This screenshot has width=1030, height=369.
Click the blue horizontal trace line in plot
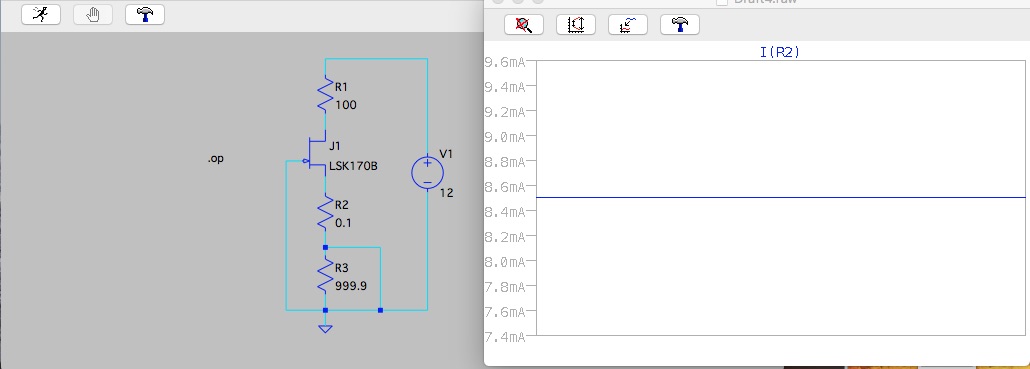click(x=781, y=197)
